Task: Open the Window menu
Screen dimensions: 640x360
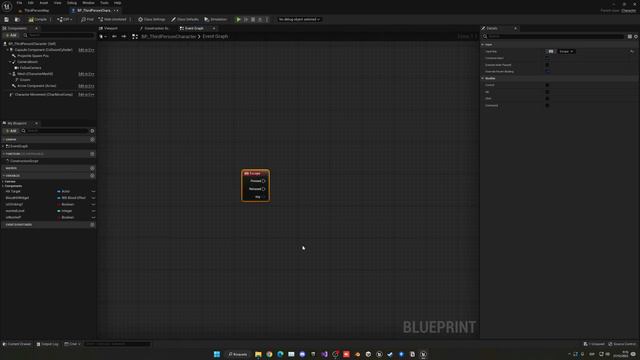Action: (88, 3)
